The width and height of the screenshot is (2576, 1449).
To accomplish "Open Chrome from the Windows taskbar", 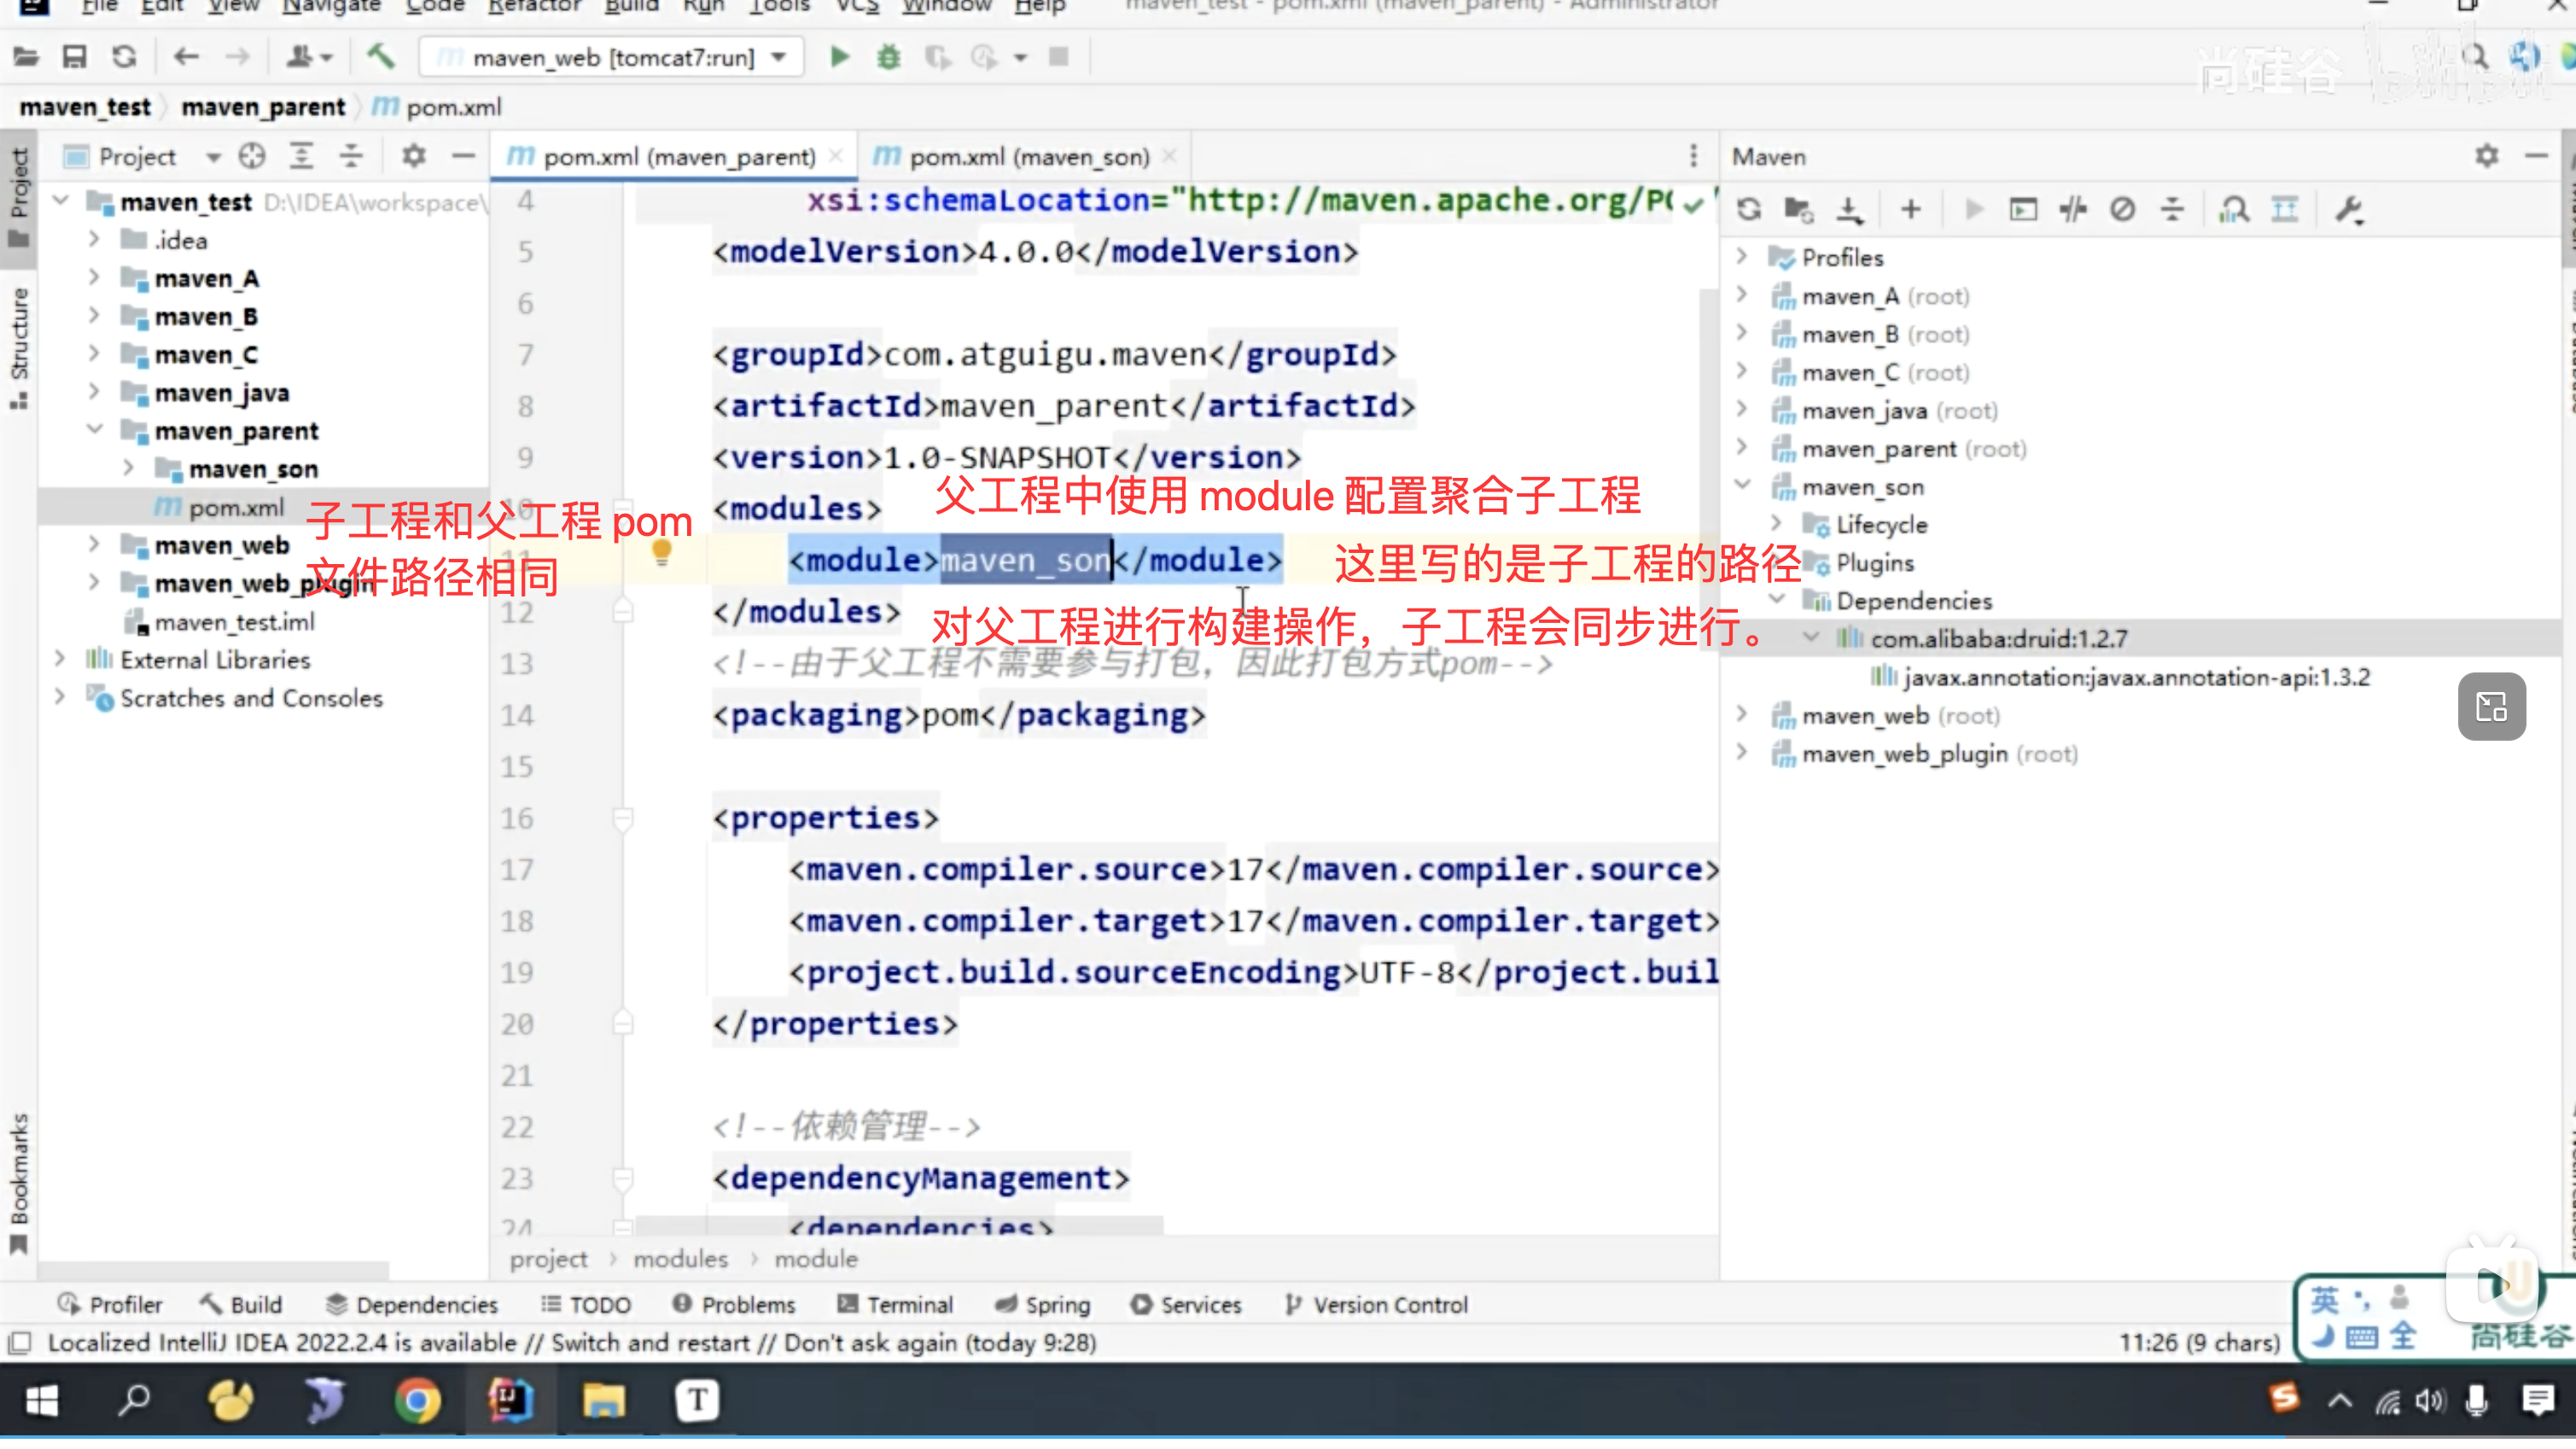I will [417, 1400].
